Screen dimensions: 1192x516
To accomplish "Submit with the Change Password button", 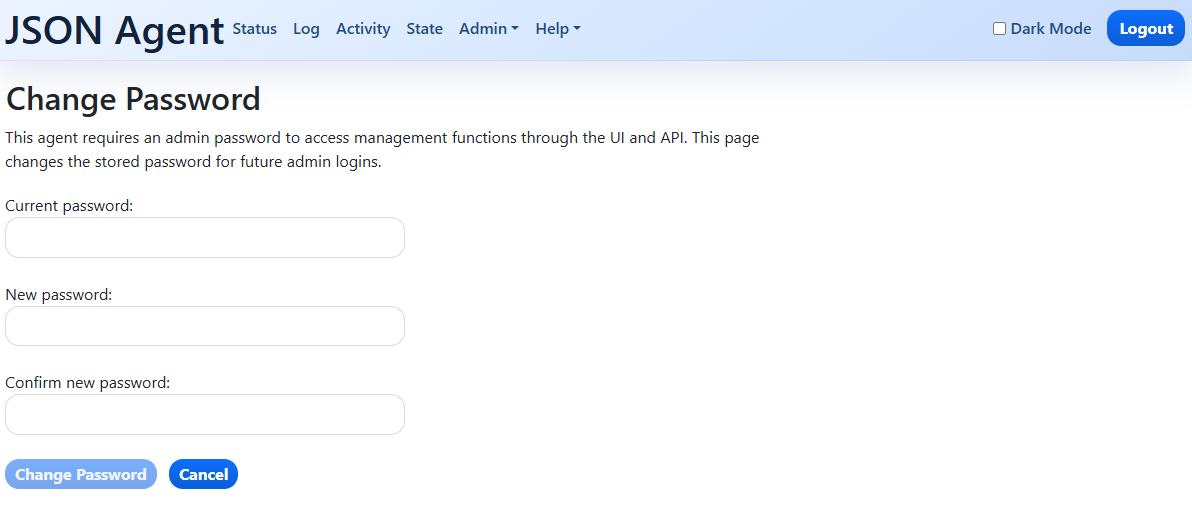I will point(81,474).
